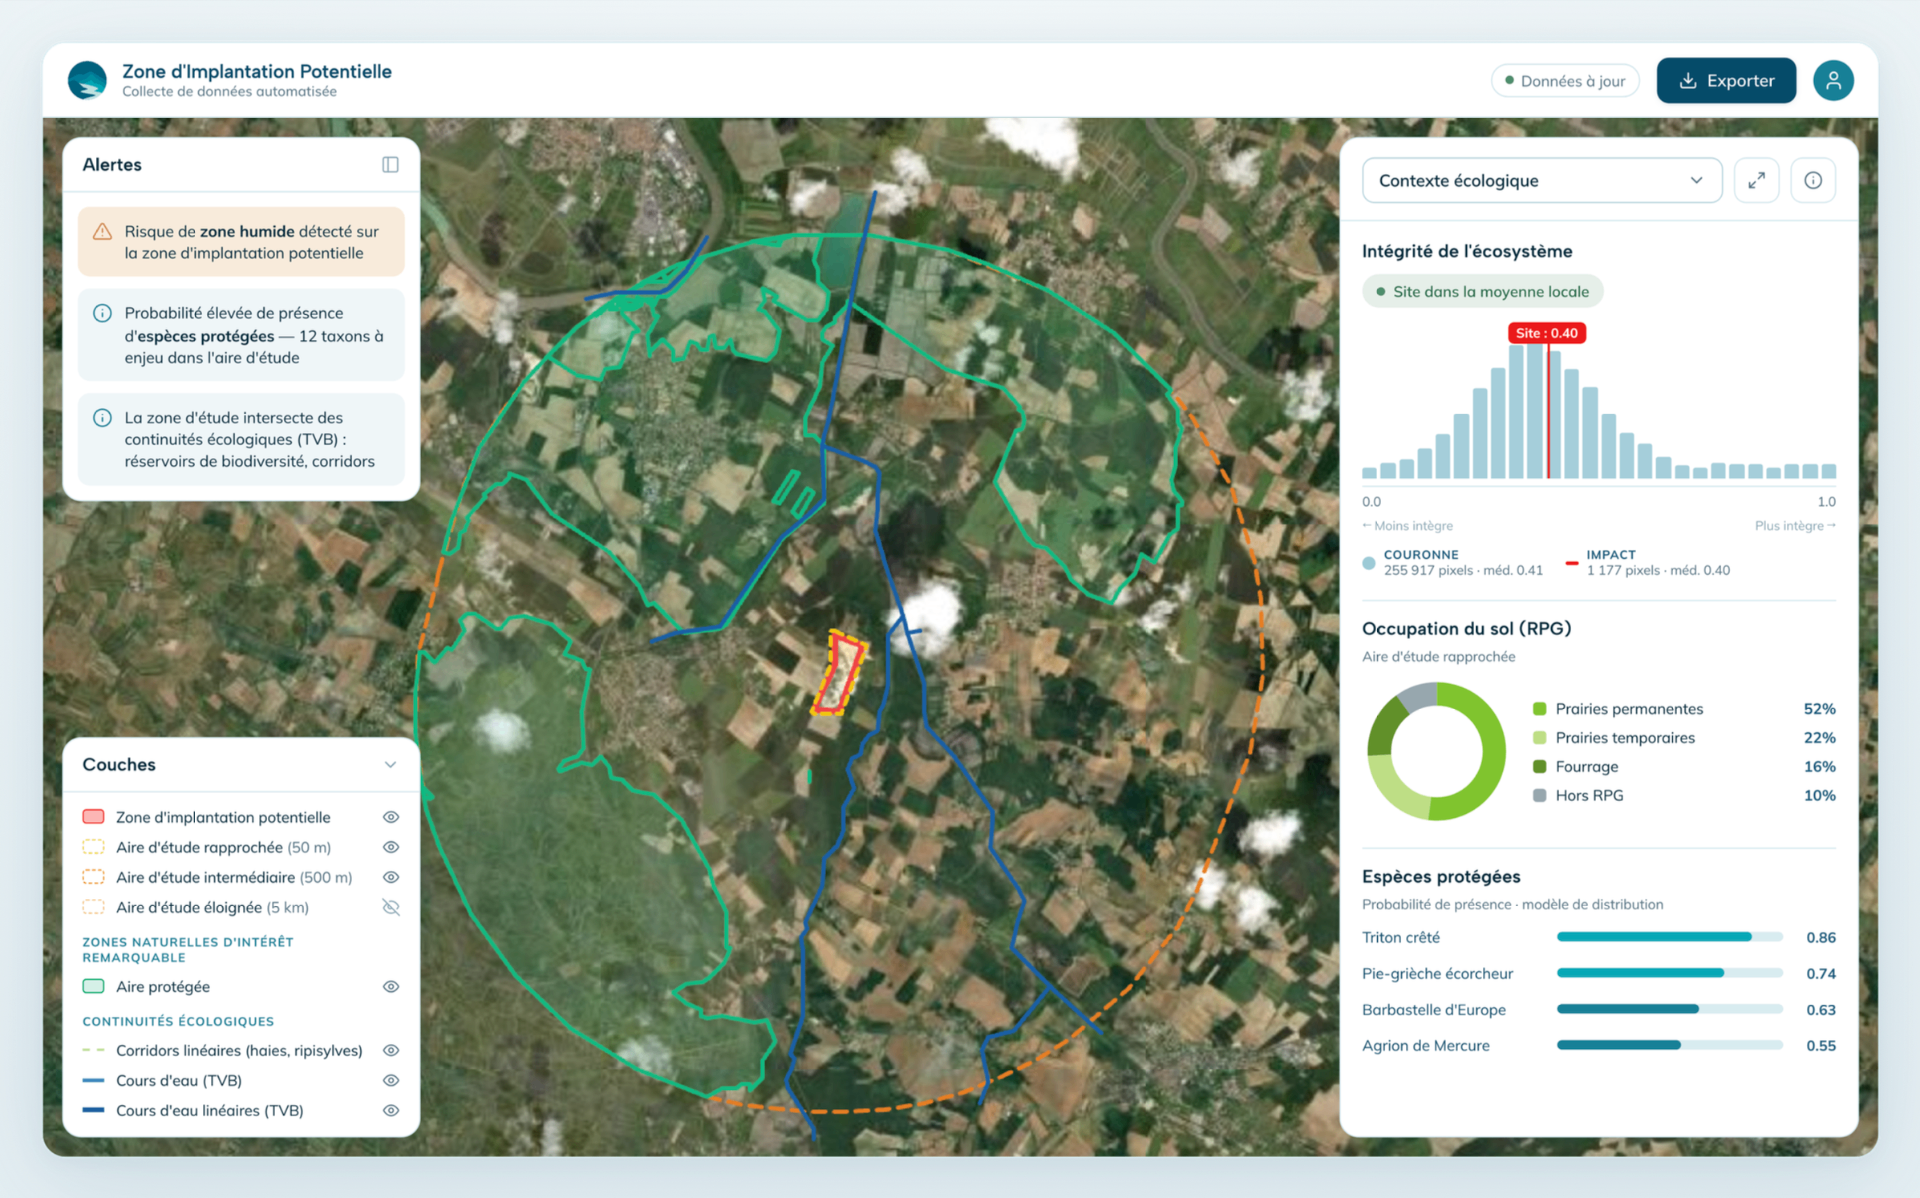This screenshot has height=1198, width=1920.
Task: Select the Triton crêté species name
Action: [x=1401, y=937]
